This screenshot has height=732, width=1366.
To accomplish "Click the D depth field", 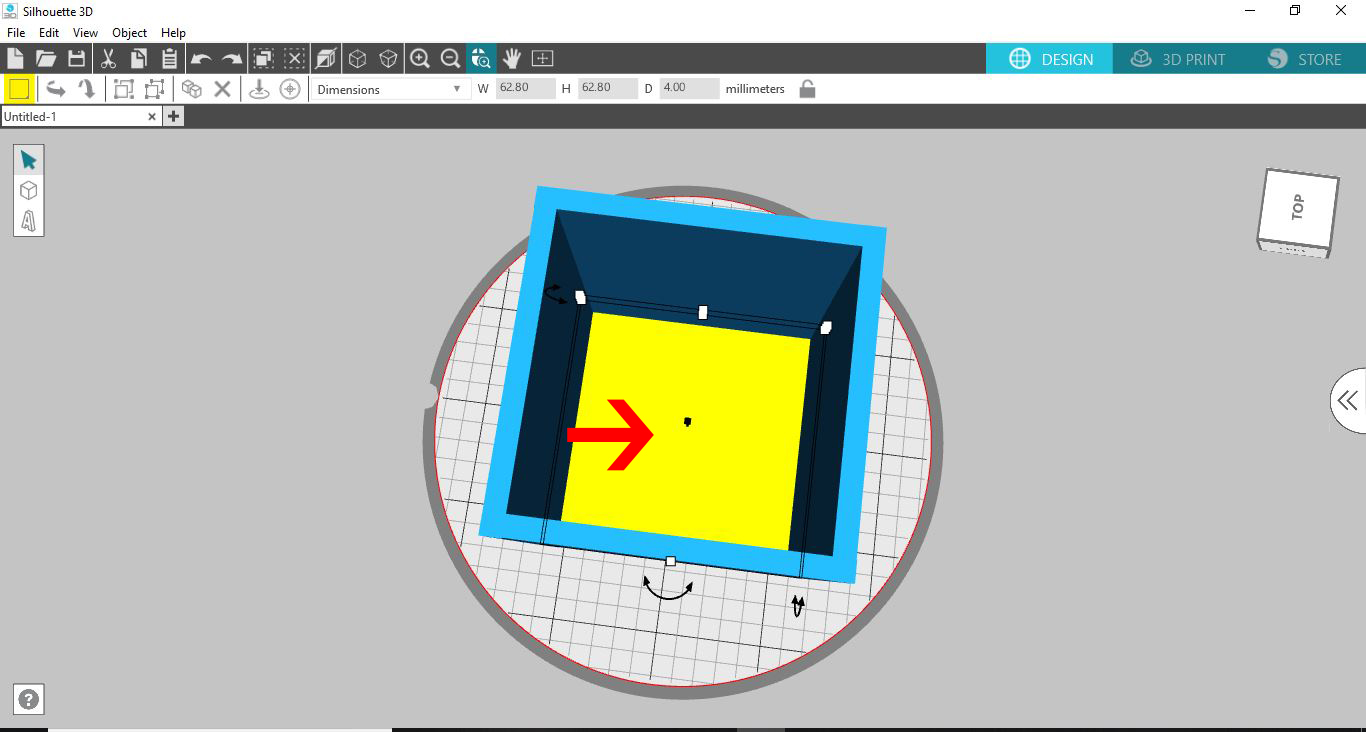I will [x=689, y=88].
